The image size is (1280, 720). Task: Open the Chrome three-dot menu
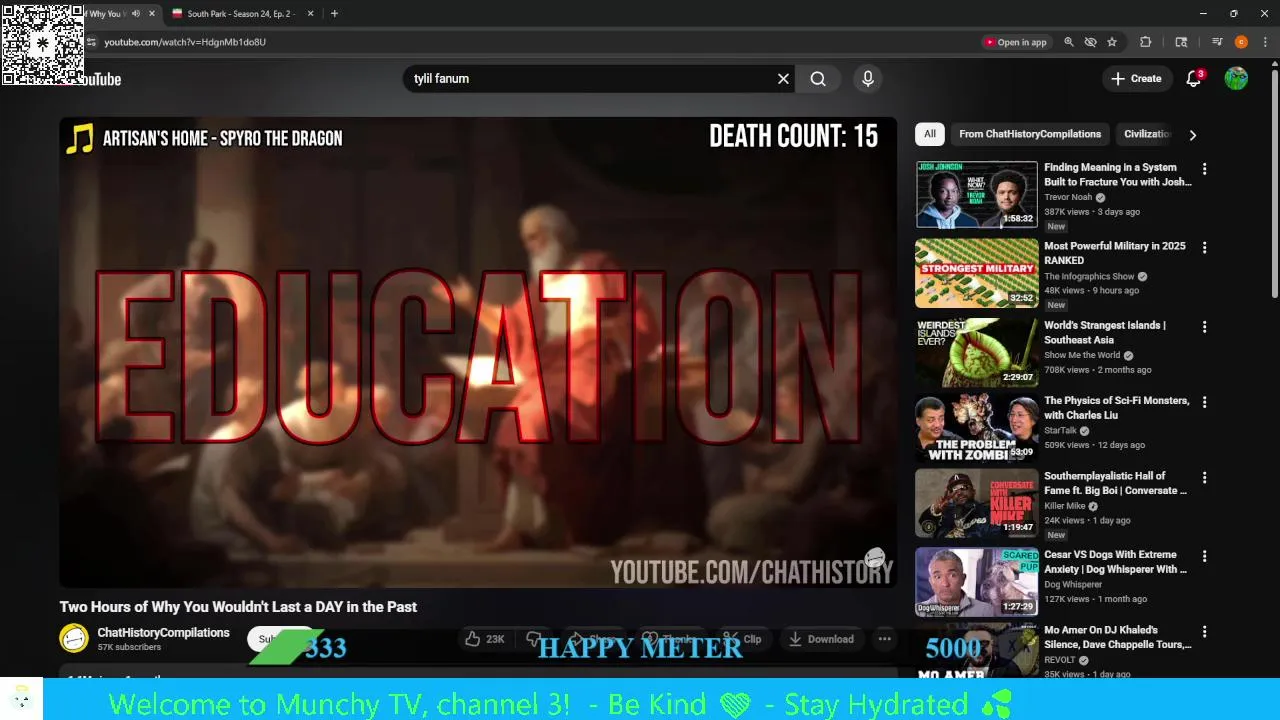click(x=1265, y=42)
